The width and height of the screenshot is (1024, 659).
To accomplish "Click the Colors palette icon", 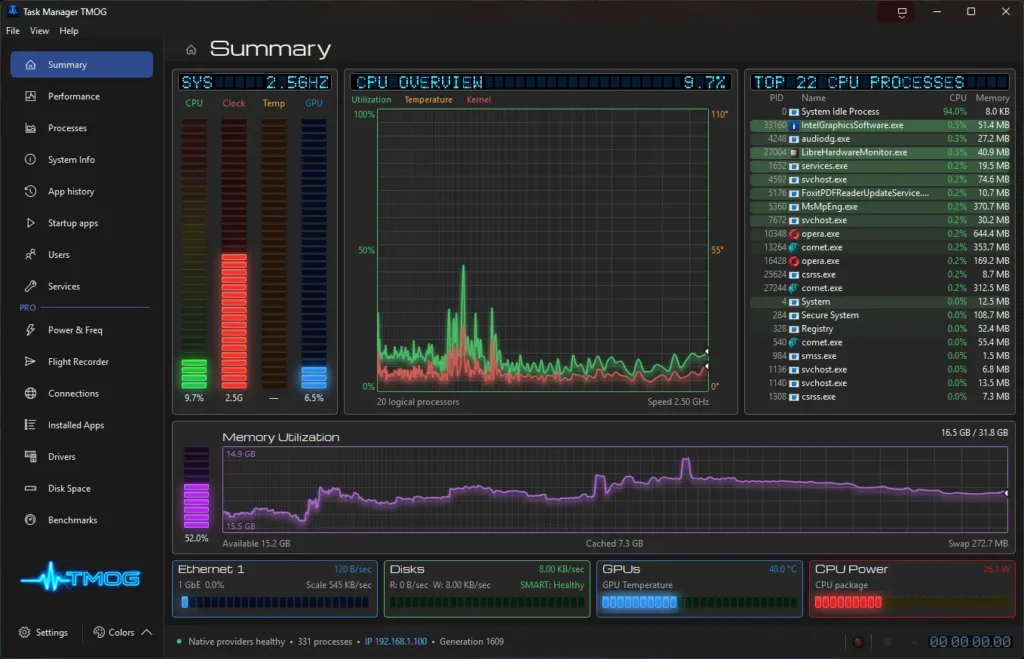I will [99, 632].
